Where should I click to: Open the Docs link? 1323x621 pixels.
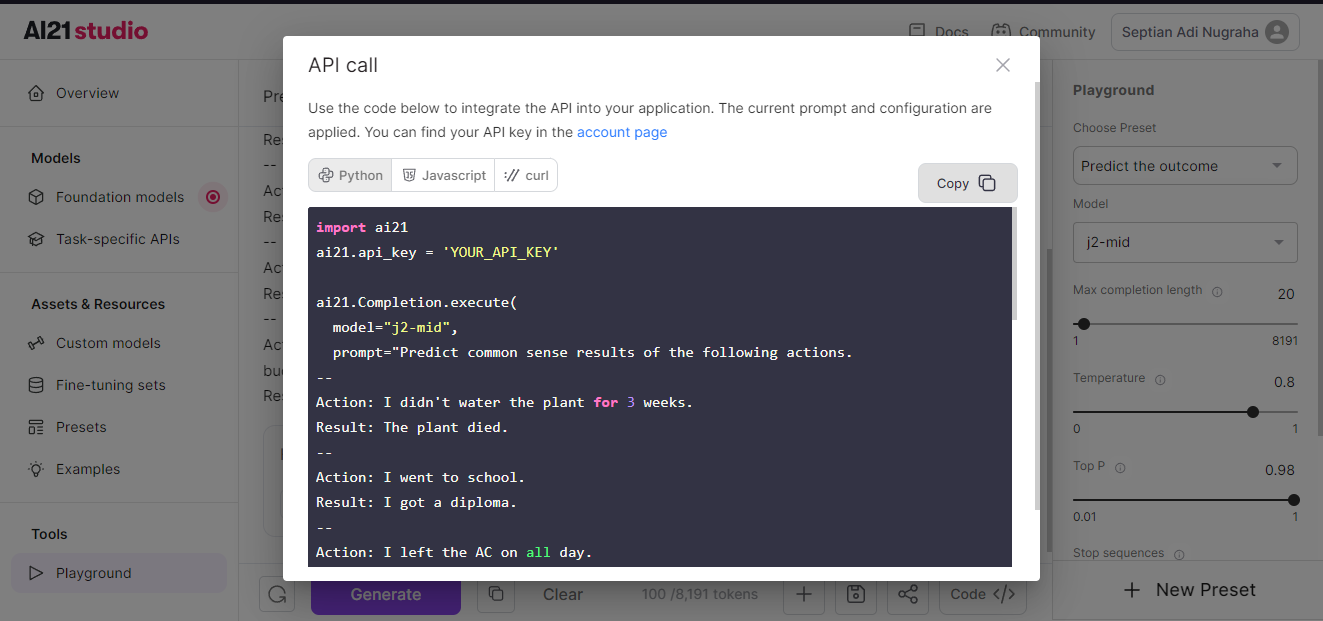(x=938, y=32)
